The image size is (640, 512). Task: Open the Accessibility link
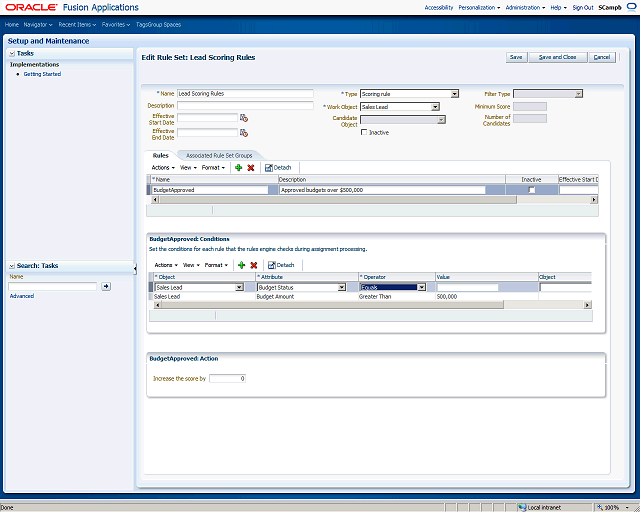[x=439, y=7]
